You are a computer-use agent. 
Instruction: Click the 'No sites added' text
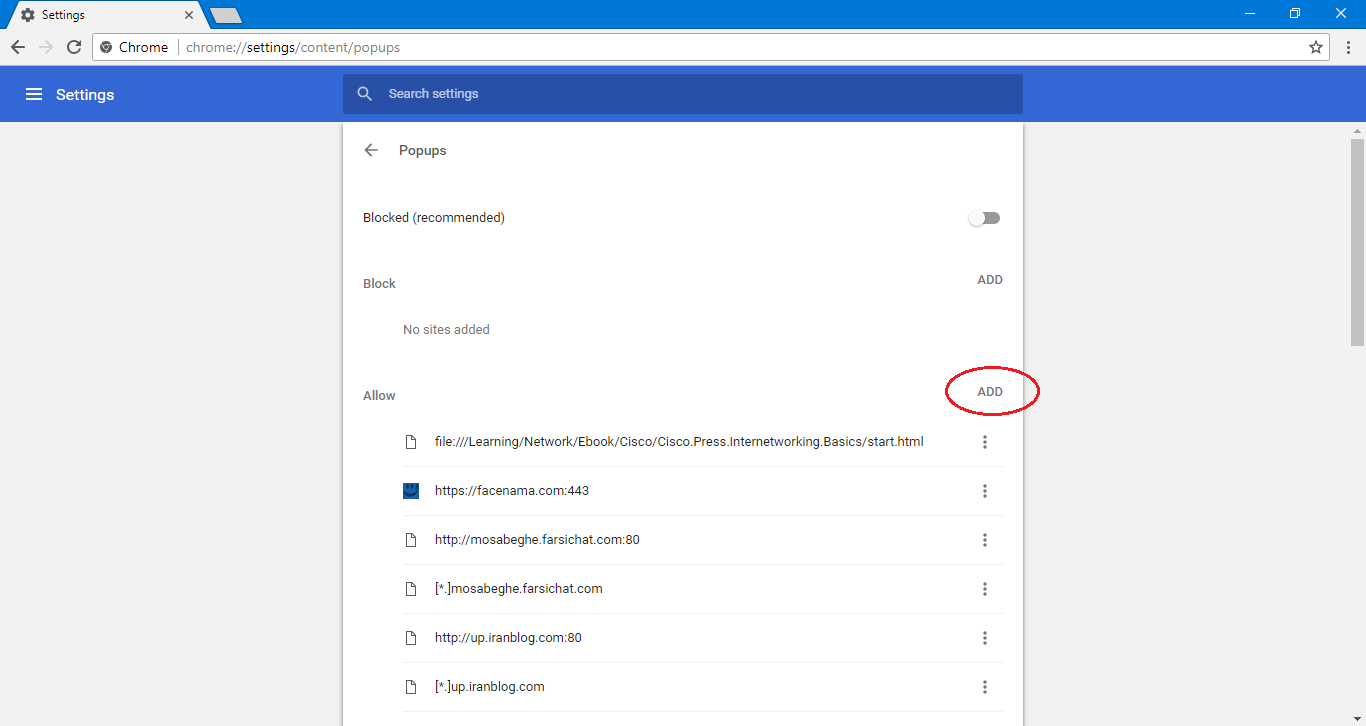[446, 330]
